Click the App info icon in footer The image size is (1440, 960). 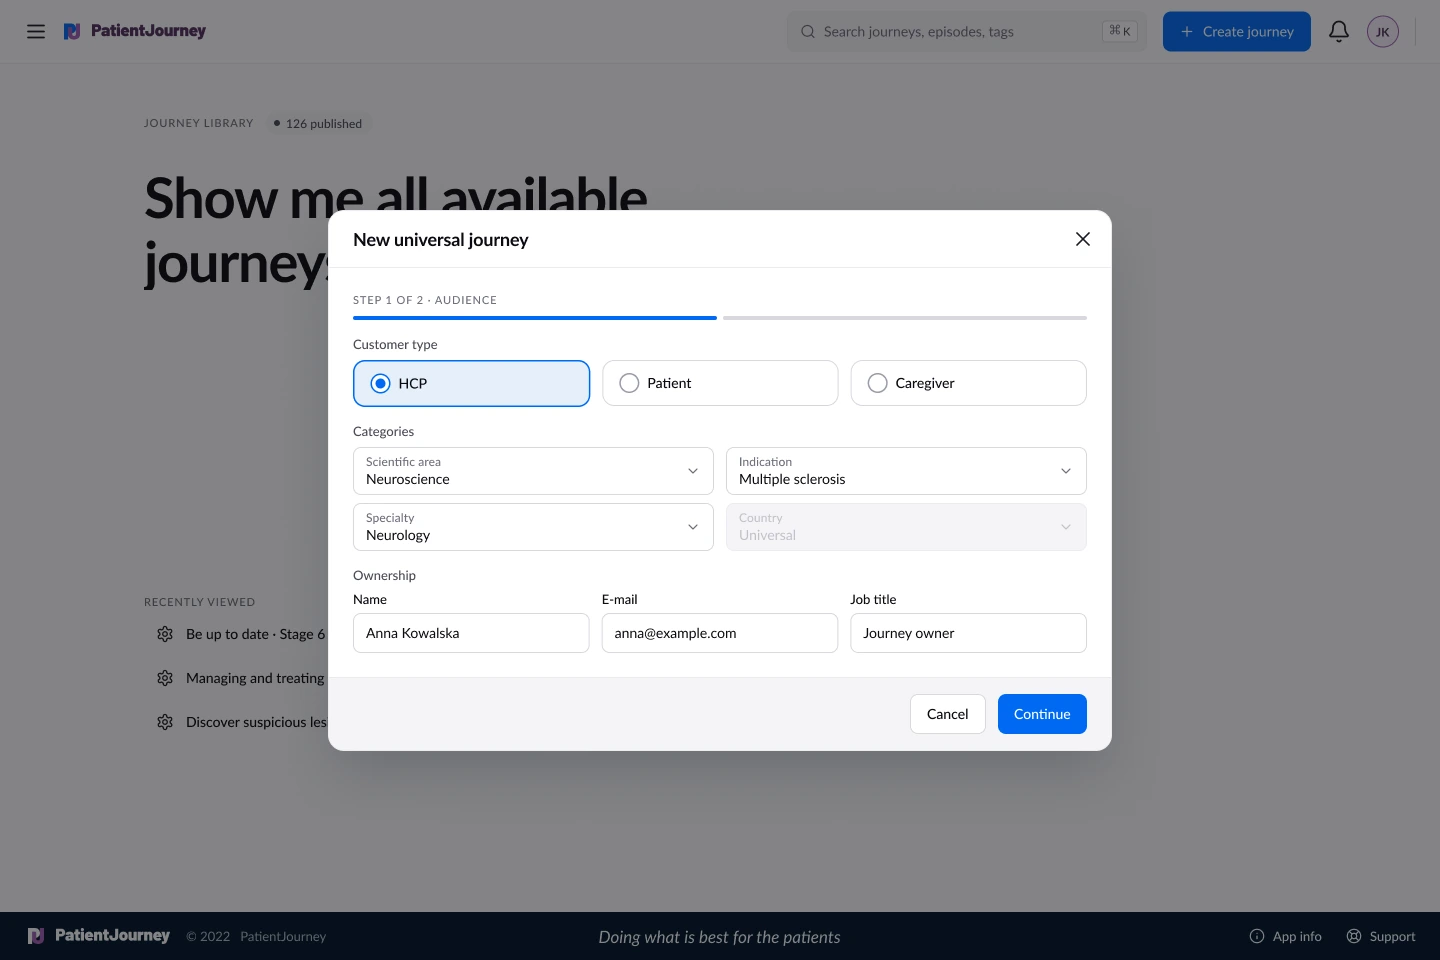coord(1257,936)
